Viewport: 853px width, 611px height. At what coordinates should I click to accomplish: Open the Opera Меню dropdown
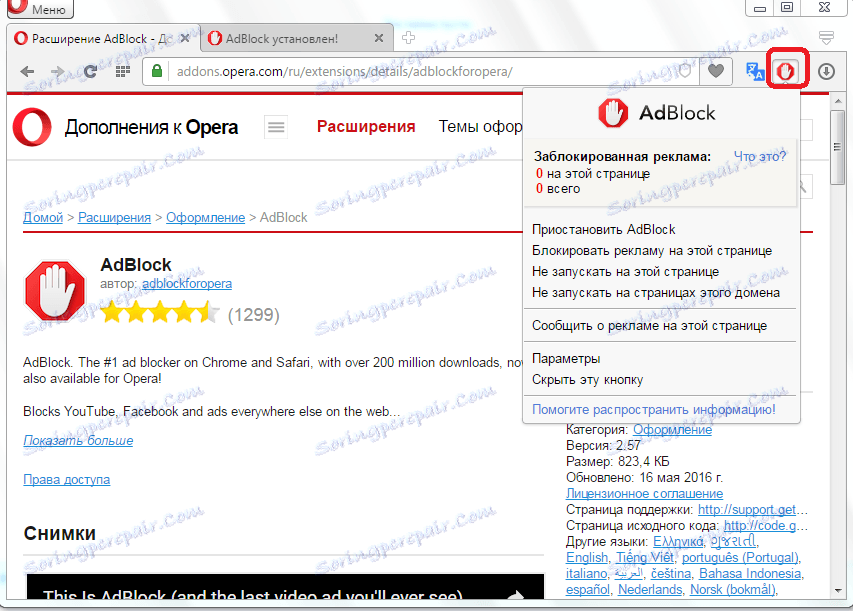tap(39, 9)
